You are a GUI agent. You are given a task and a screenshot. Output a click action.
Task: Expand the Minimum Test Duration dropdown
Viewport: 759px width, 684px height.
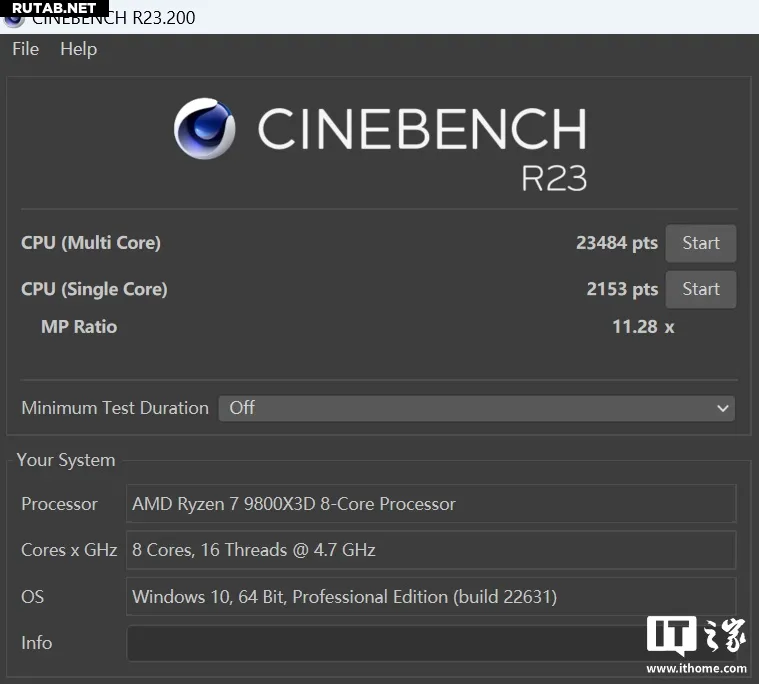[x=476, y=408]
